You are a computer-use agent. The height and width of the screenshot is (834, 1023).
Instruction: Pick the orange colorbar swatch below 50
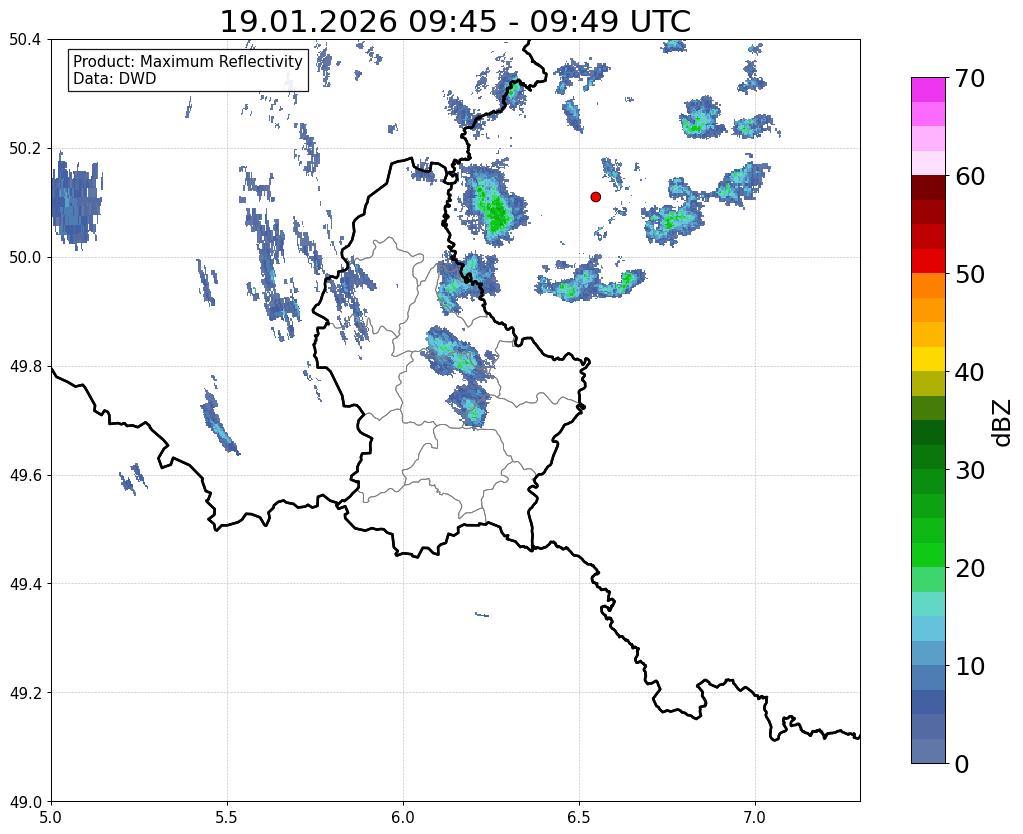point(928,286)
